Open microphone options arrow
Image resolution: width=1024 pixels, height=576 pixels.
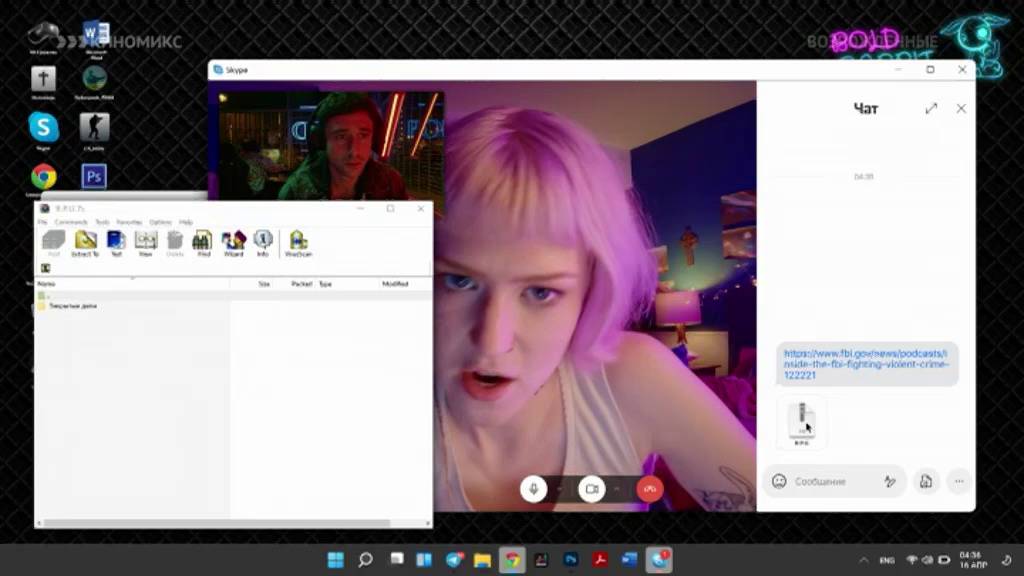[560, 488]
